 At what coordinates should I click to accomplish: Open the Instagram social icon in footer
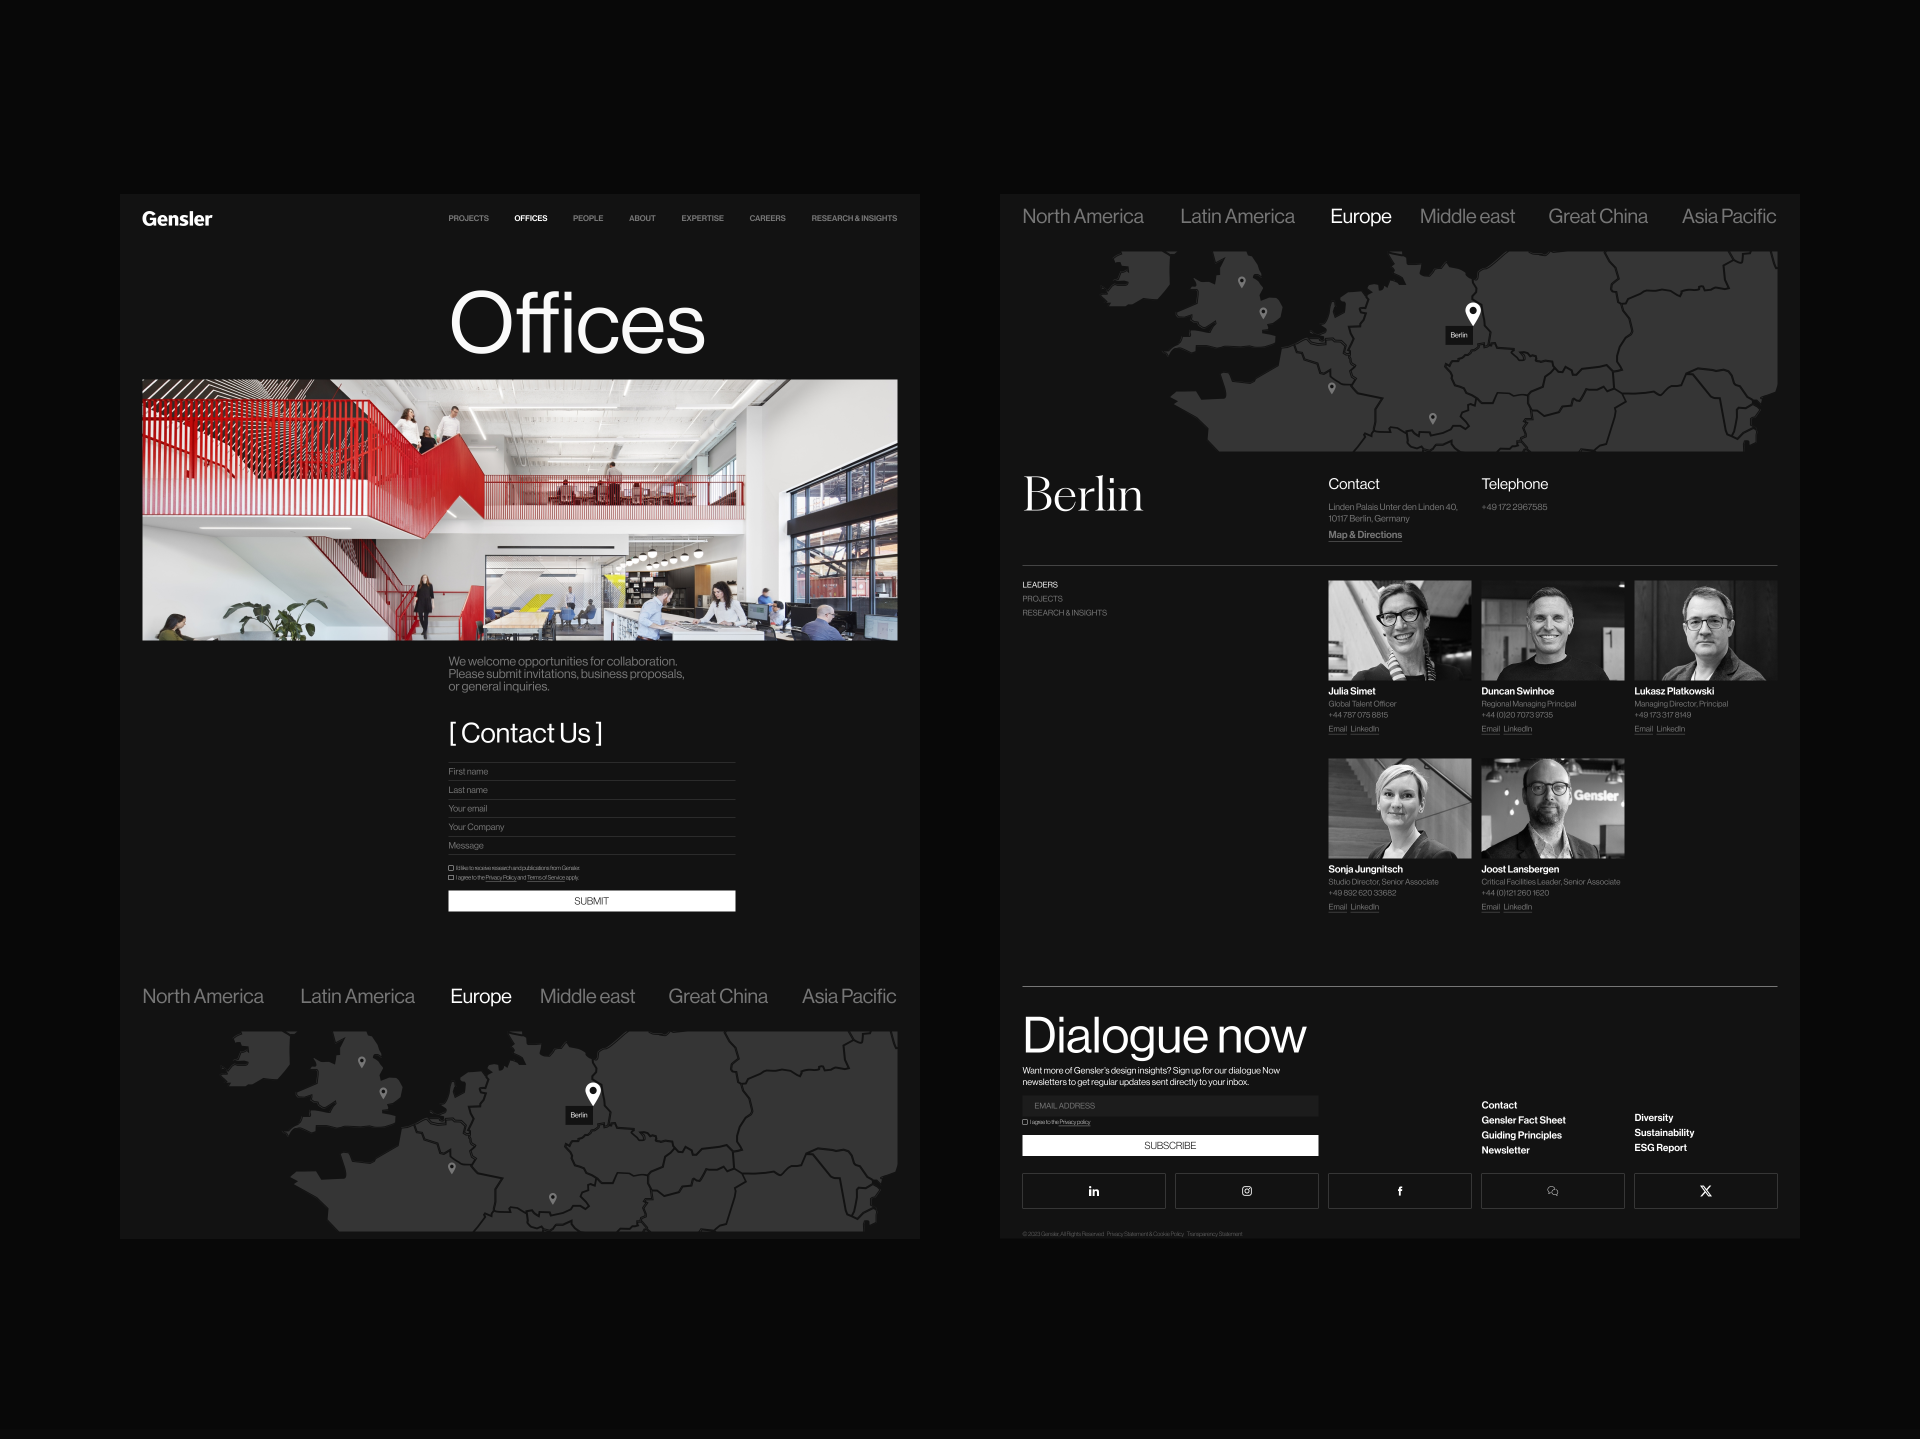click(1246, 1190)
